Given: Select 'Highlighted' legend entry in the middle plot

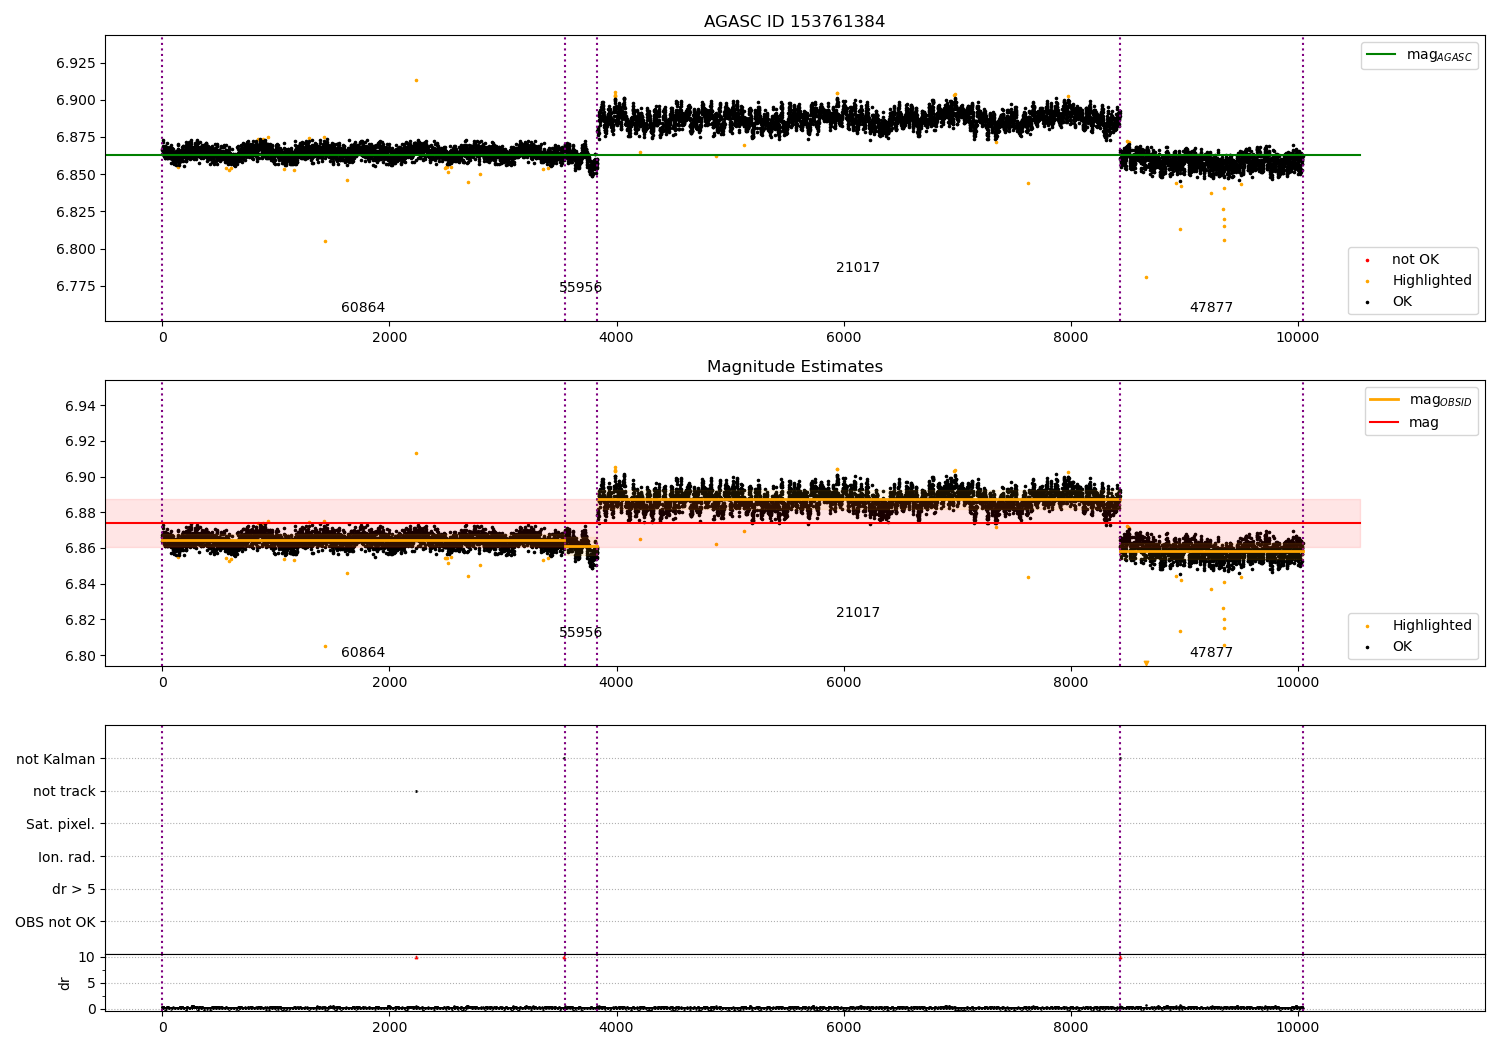Looking at the screenshot, I should pyautogui.click(x=1432, y=626).
